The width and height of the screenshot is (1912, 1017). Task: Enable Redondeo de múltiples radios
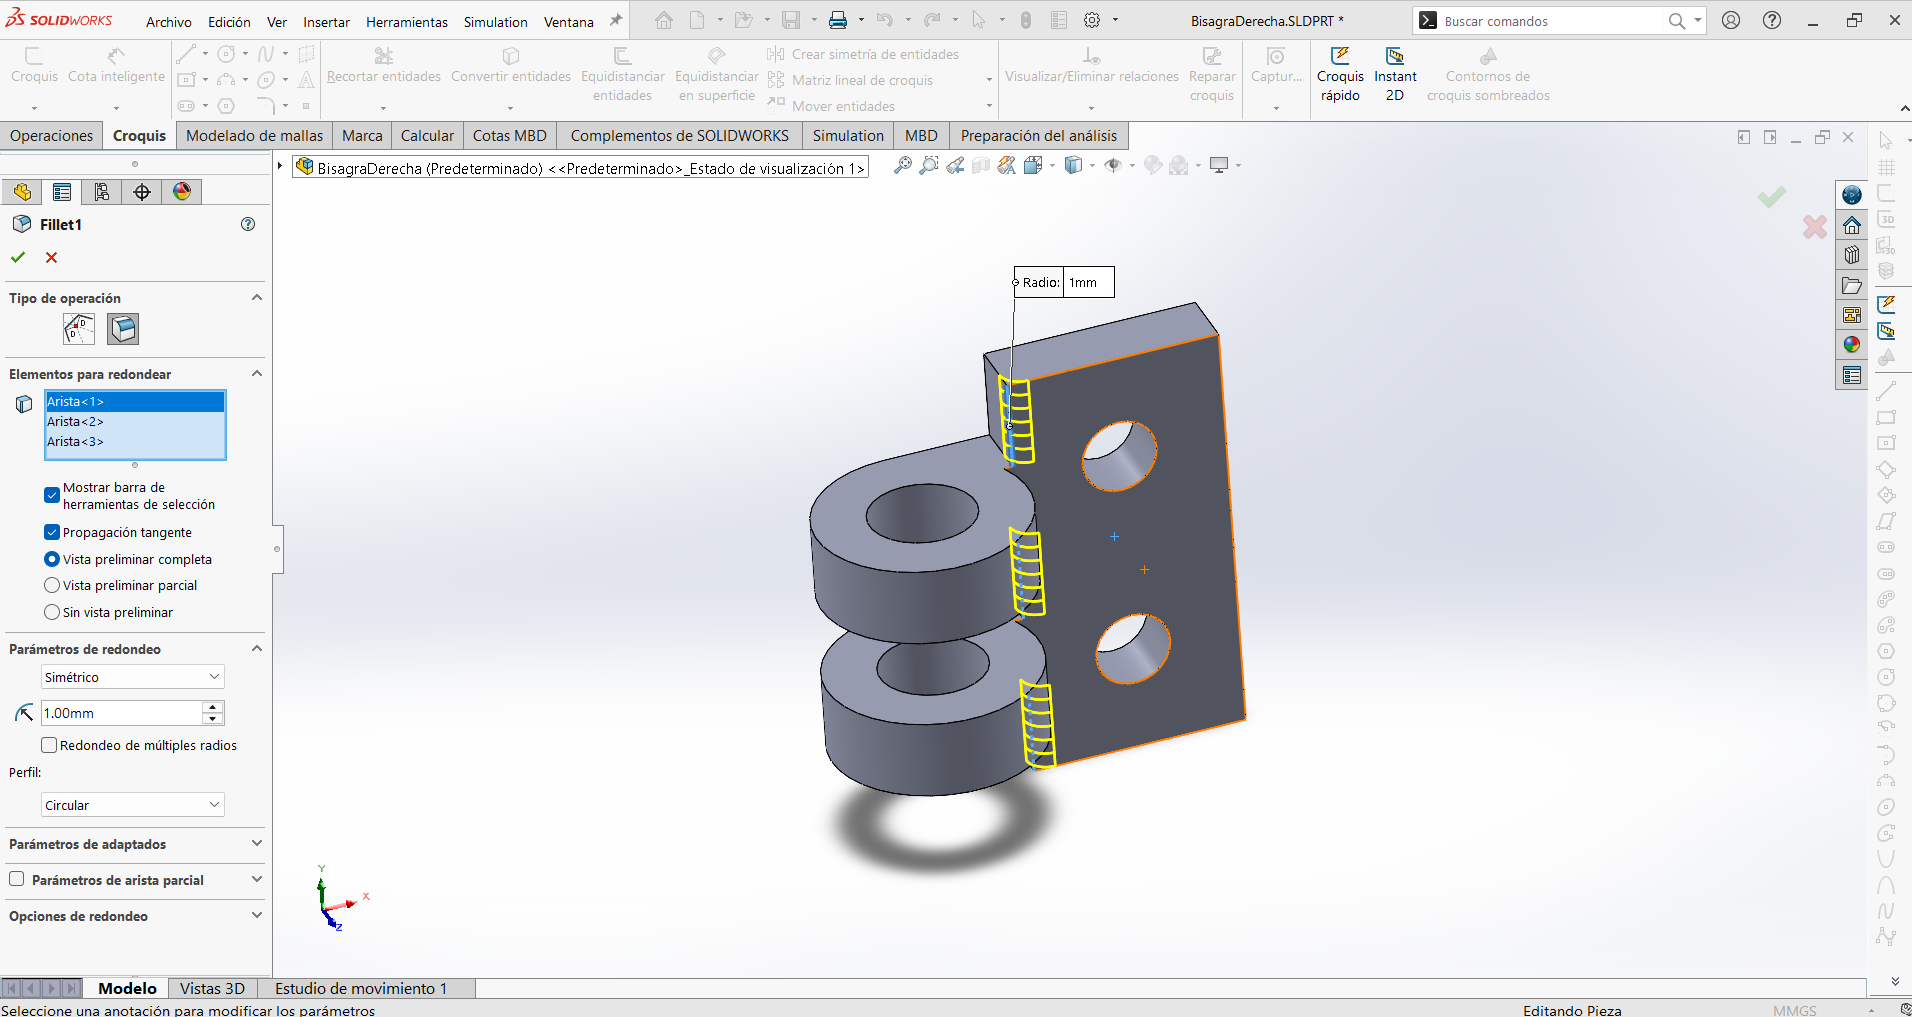[48, 745]
